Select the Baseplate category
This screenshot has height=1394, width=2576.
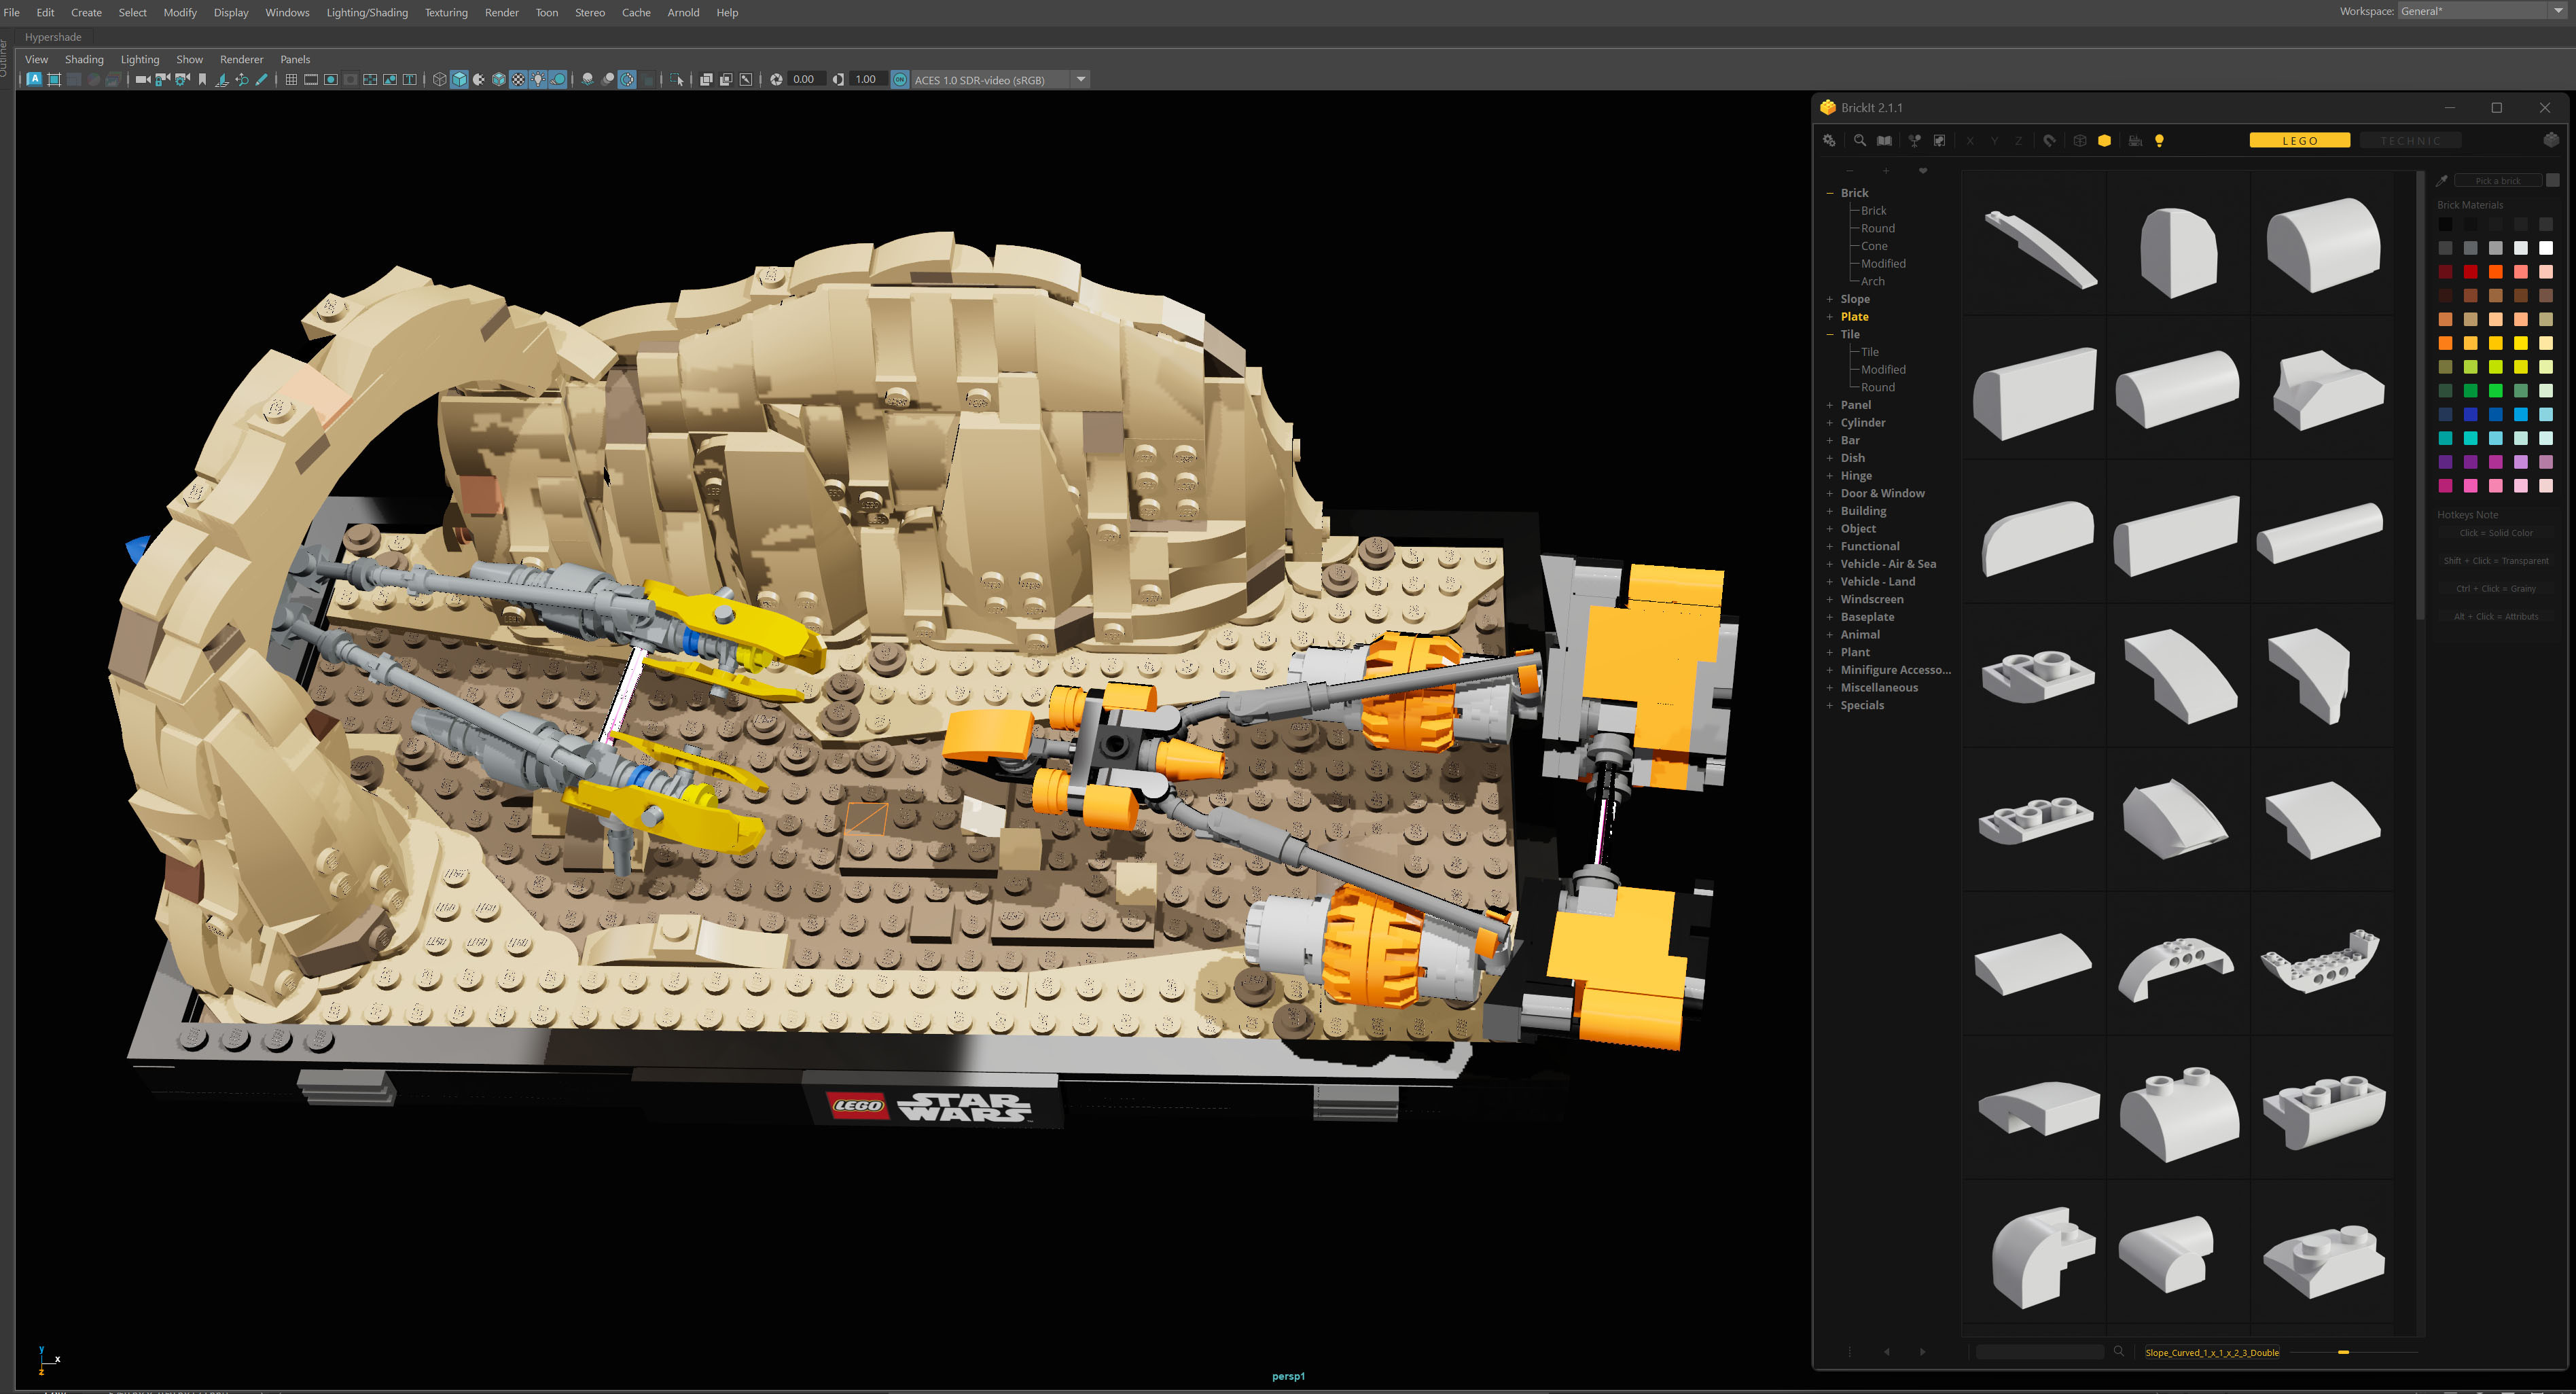1867,617
